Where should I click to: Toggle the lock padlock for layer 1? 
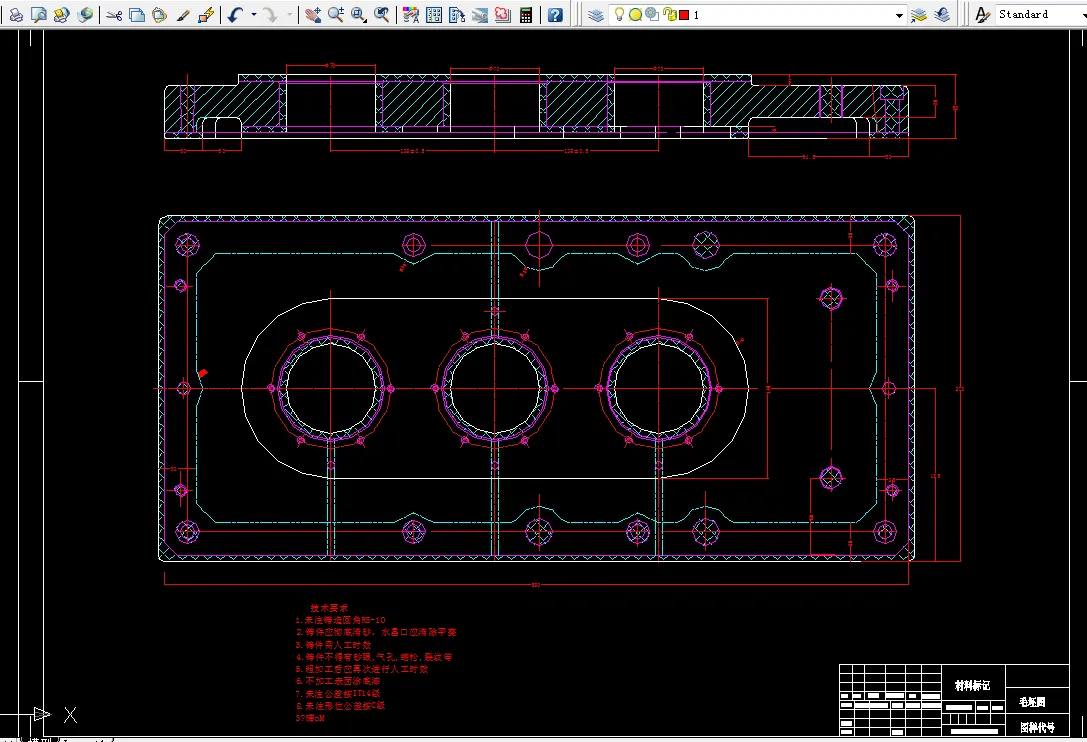click(x=668, y=15)
